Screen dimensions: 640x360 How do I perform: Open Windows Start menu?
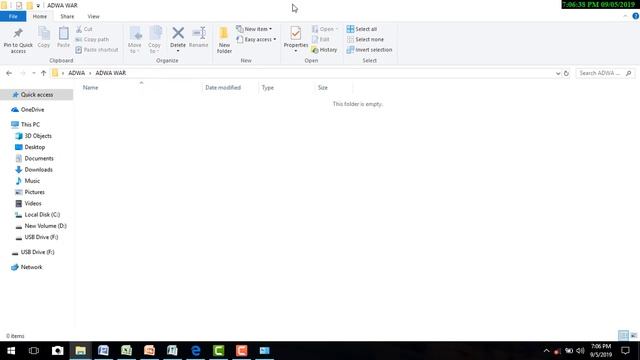coord(11,351)
